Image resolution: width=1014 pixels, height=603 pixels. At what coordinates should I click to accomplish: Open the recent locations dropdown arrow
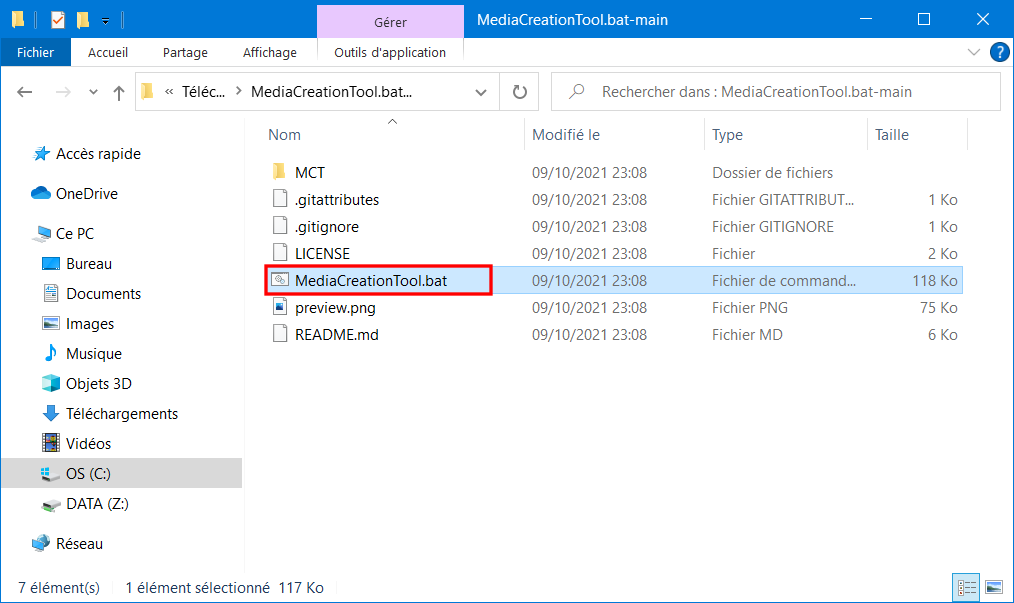click(93, 92)
